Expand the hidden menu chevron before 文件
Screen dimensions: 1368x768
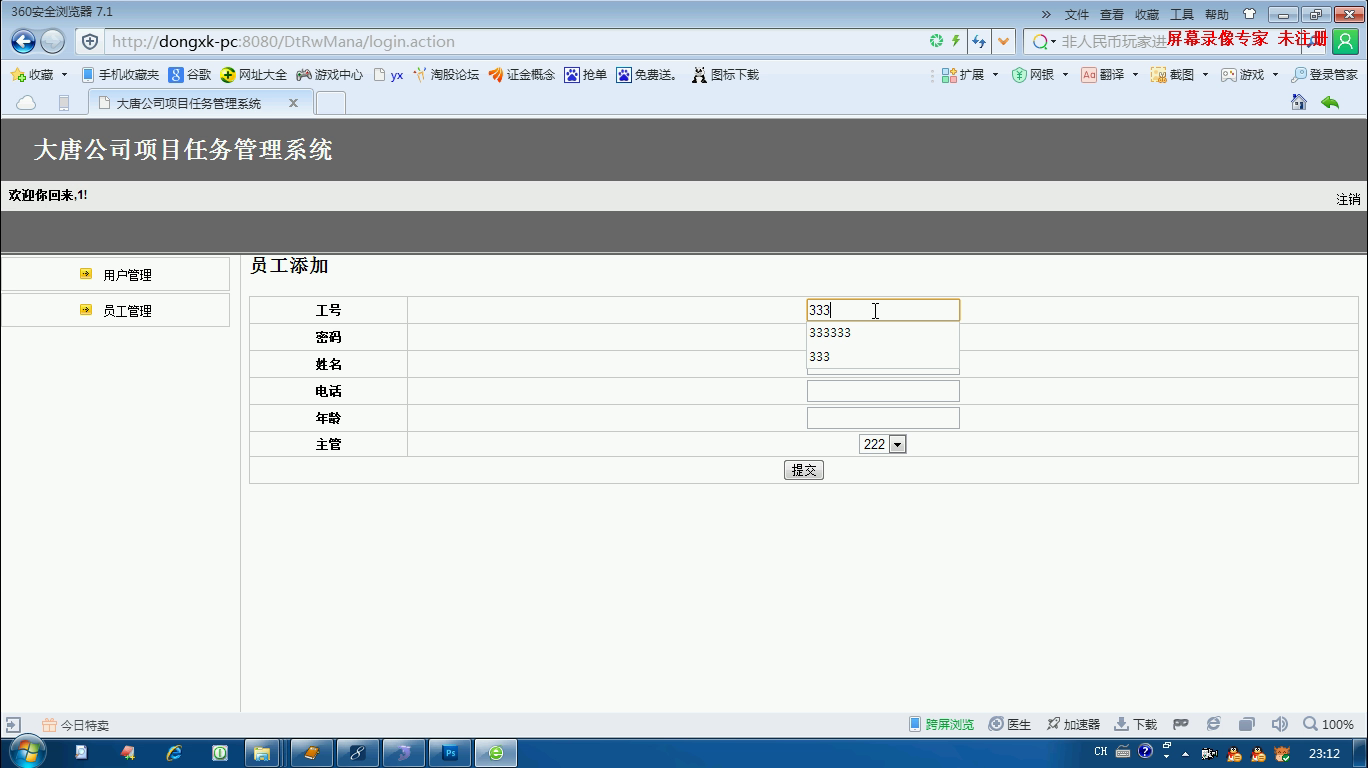(x=1047, y=14)
